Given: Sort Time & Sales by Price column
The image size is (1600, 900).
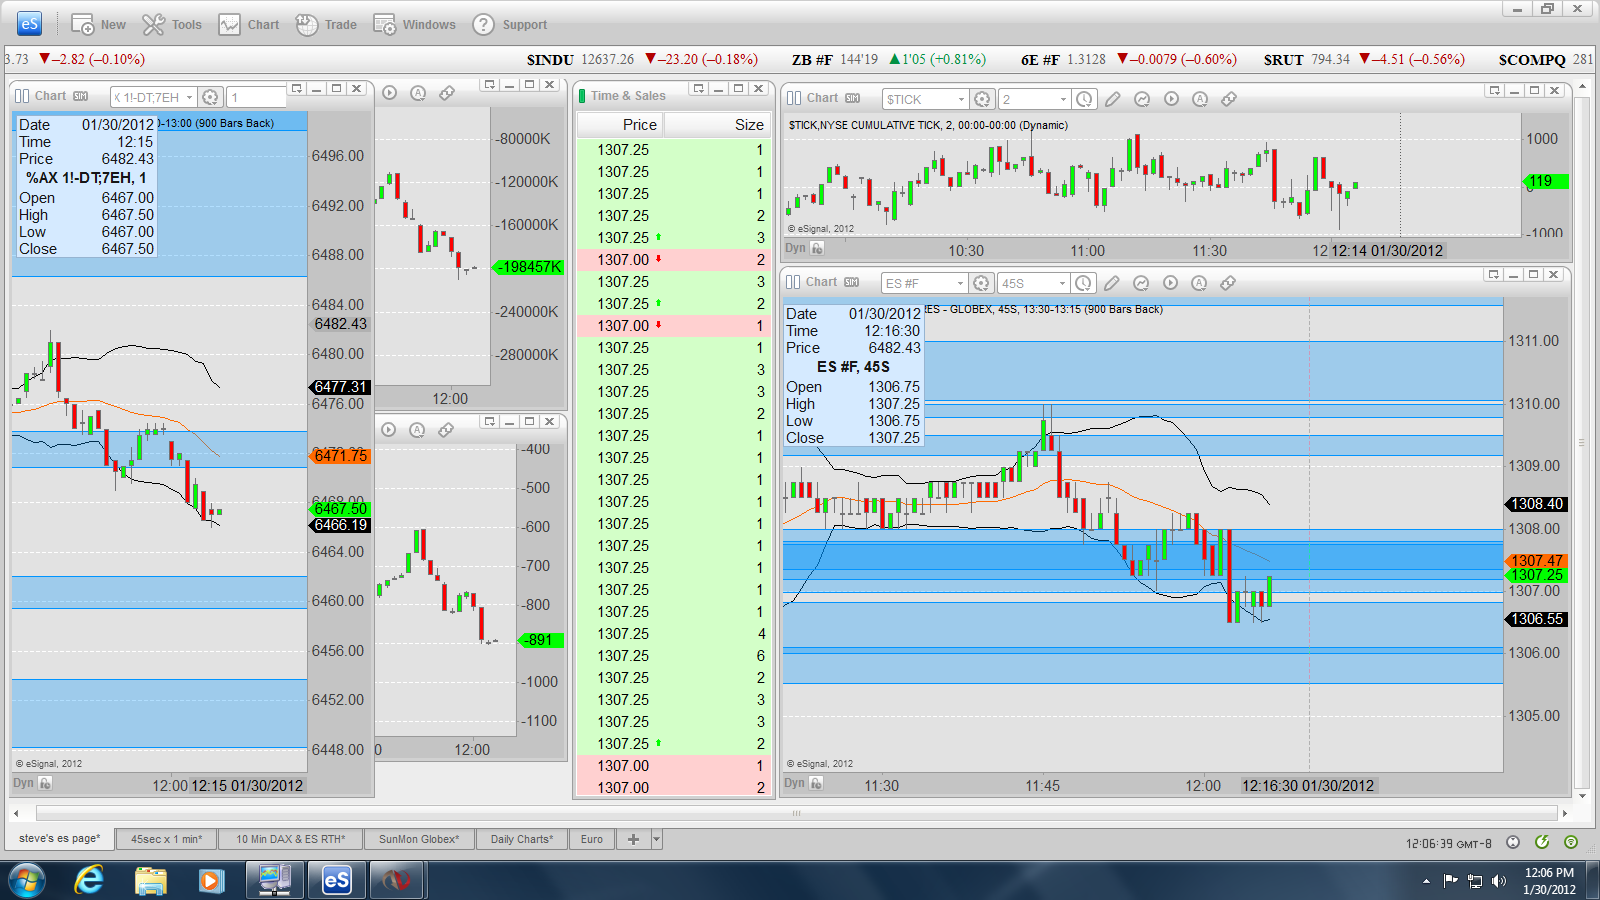Looking at the screenshot, I should pos(621,124).
